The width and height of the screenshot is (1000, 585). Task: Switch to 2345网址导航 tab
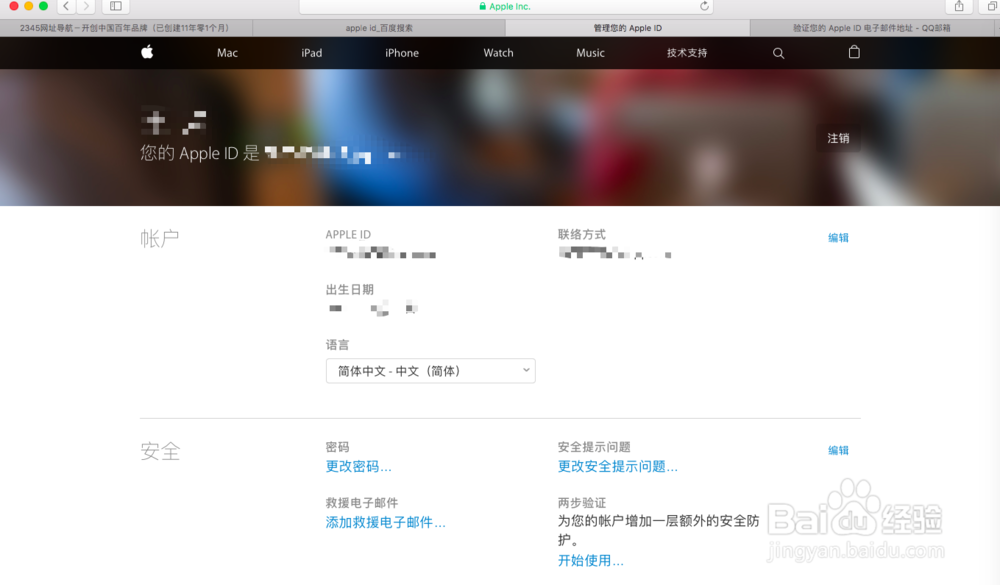126,28
